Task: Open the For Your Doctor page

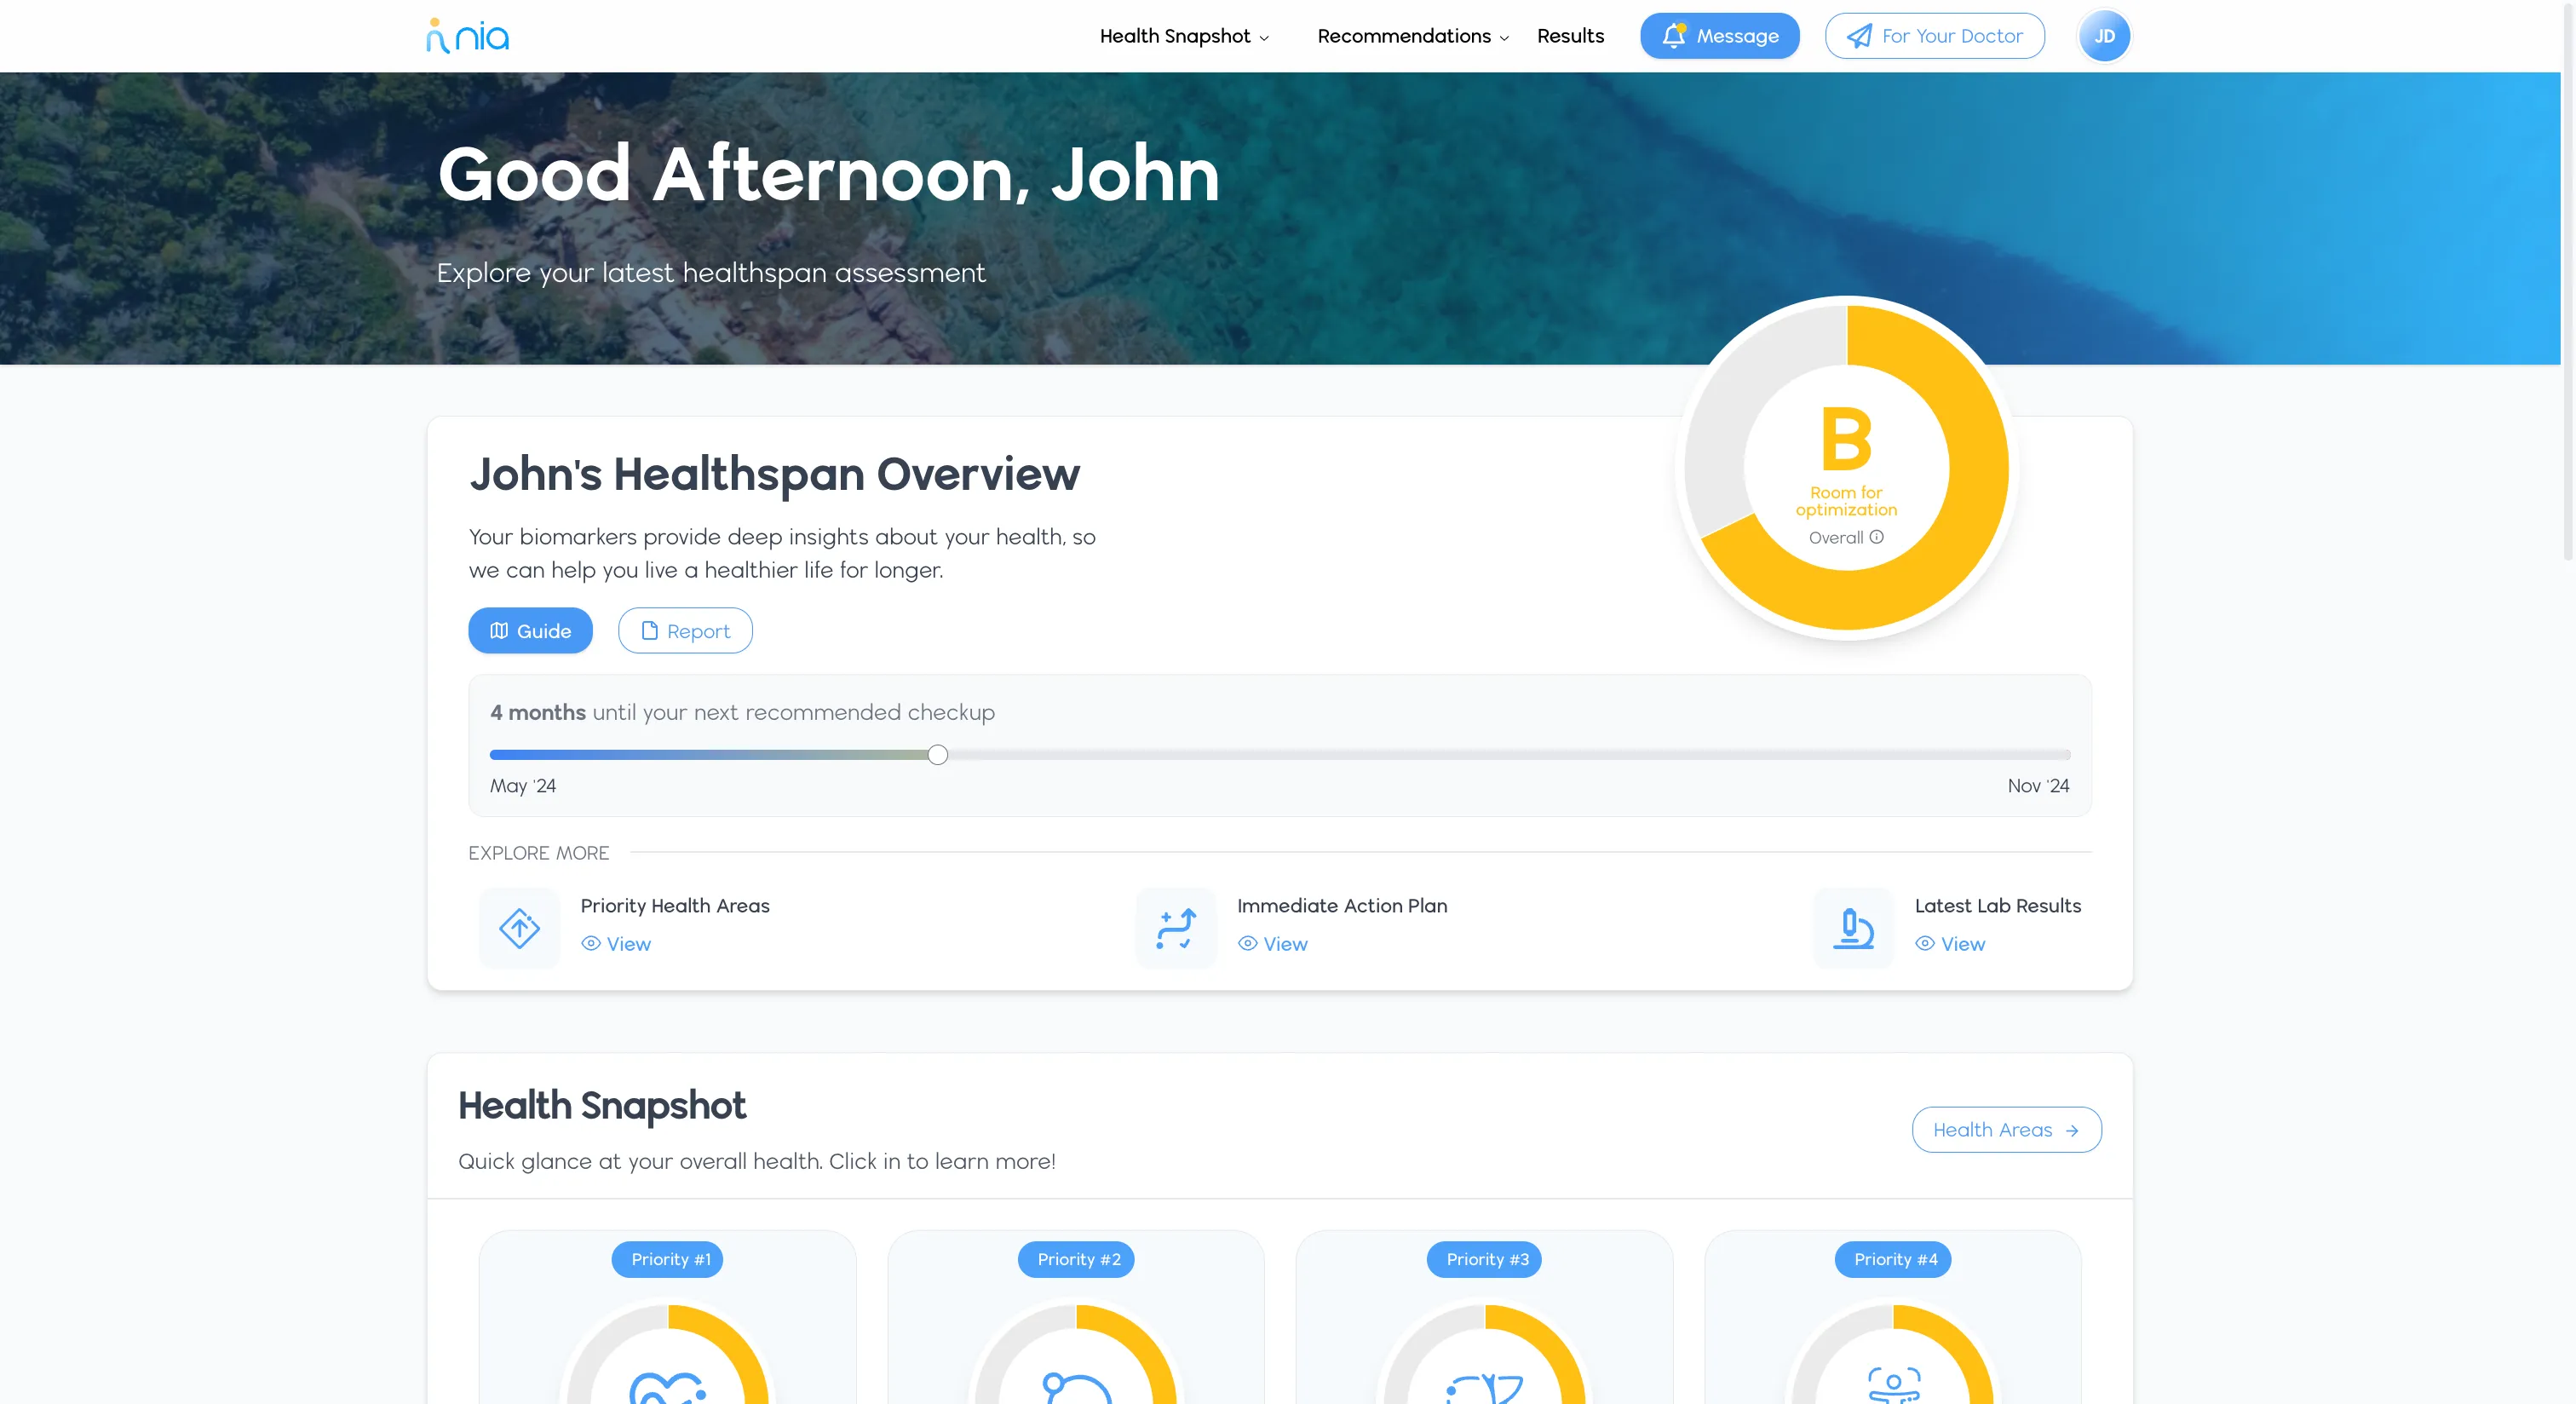Action: pyautogui.click(x=1934, y=36)
